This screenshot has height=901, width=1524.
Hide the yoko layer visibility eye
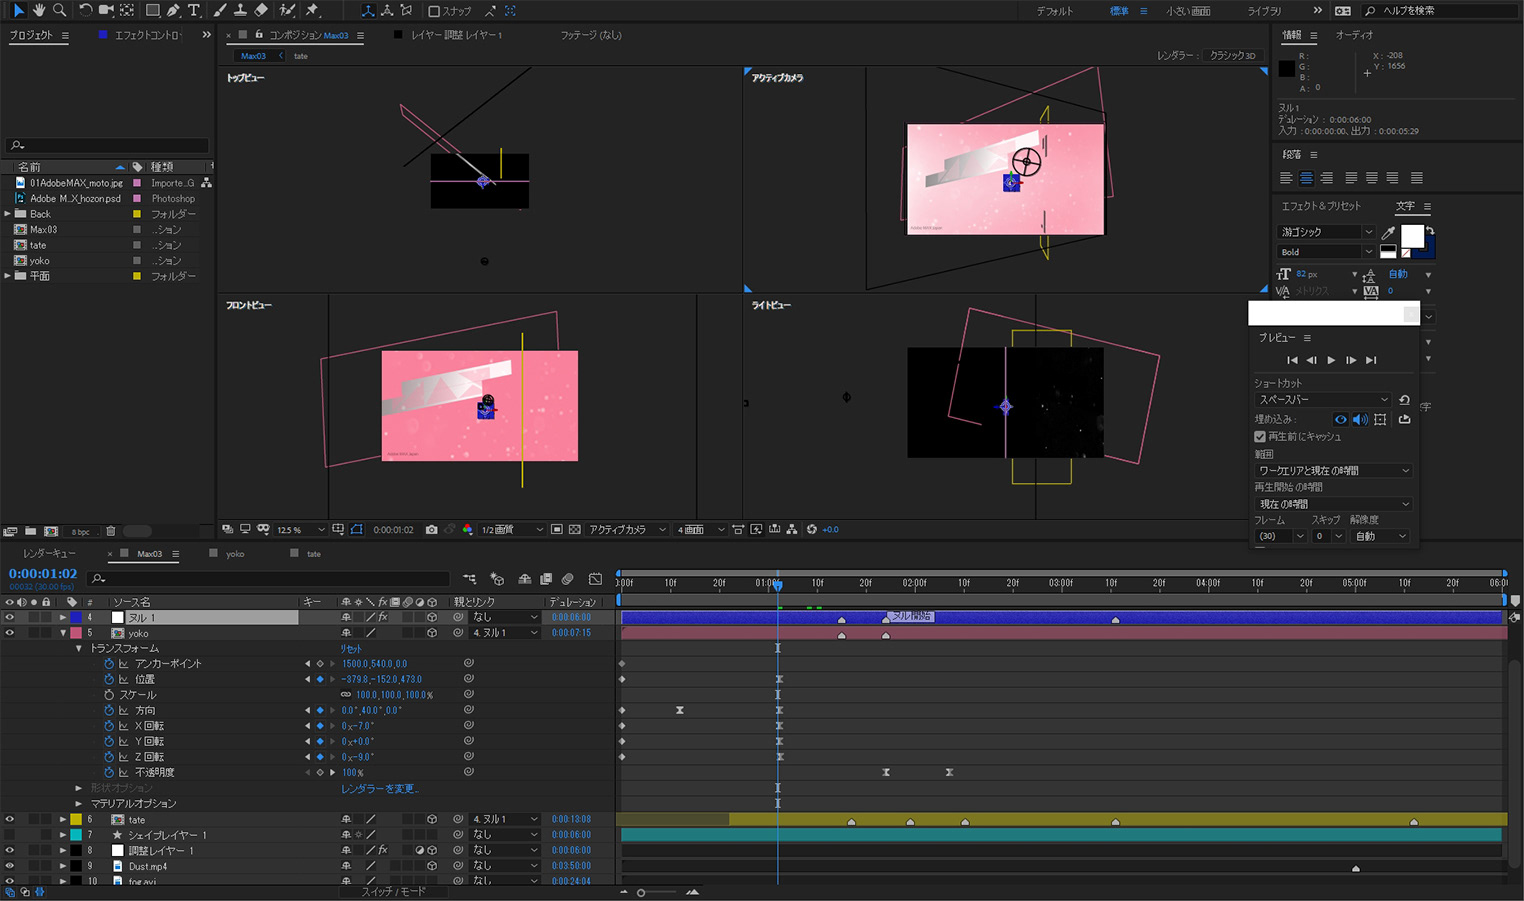tap(9, 633)
